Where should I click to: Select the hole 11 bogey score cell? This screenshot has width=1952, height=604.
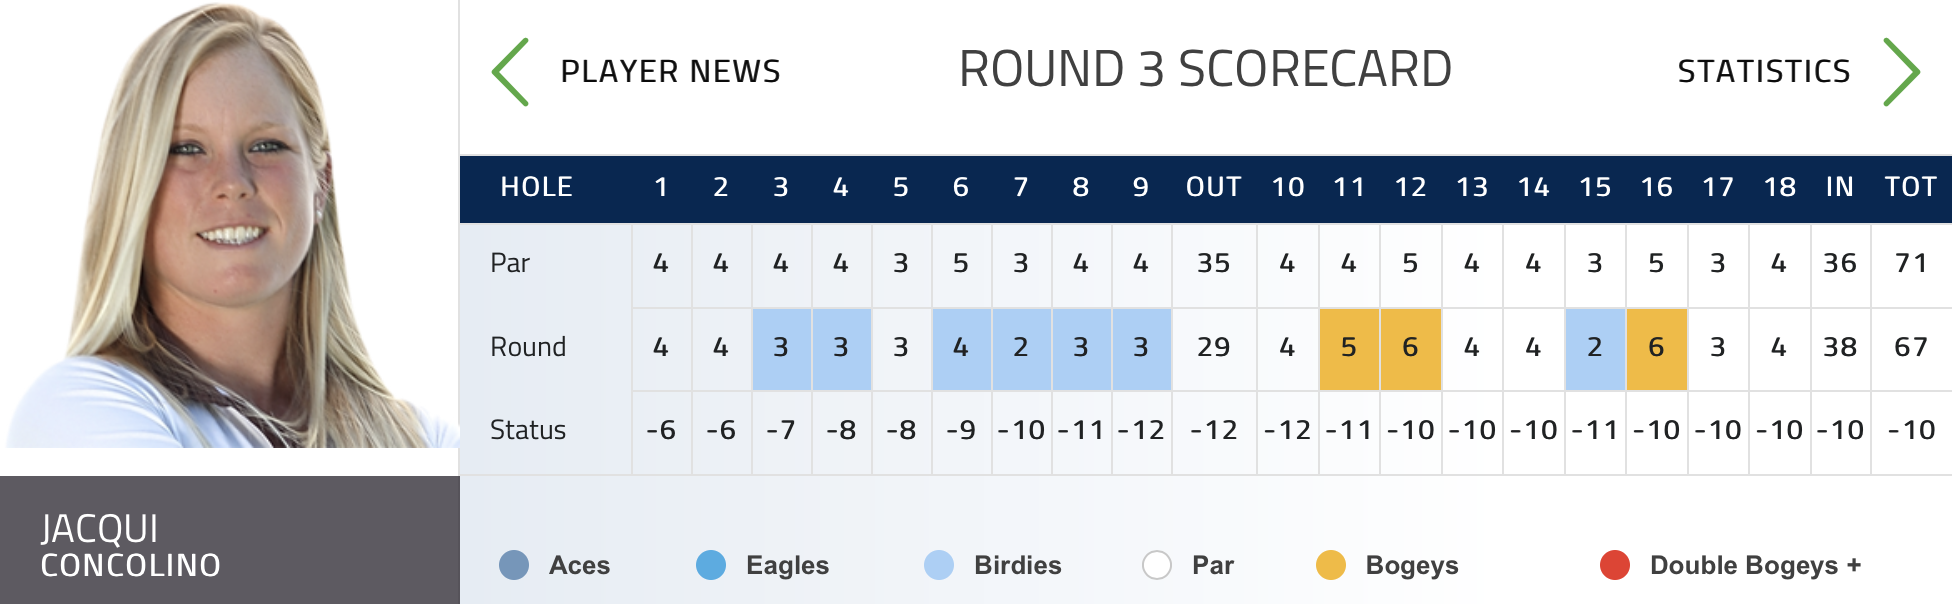1349,348
